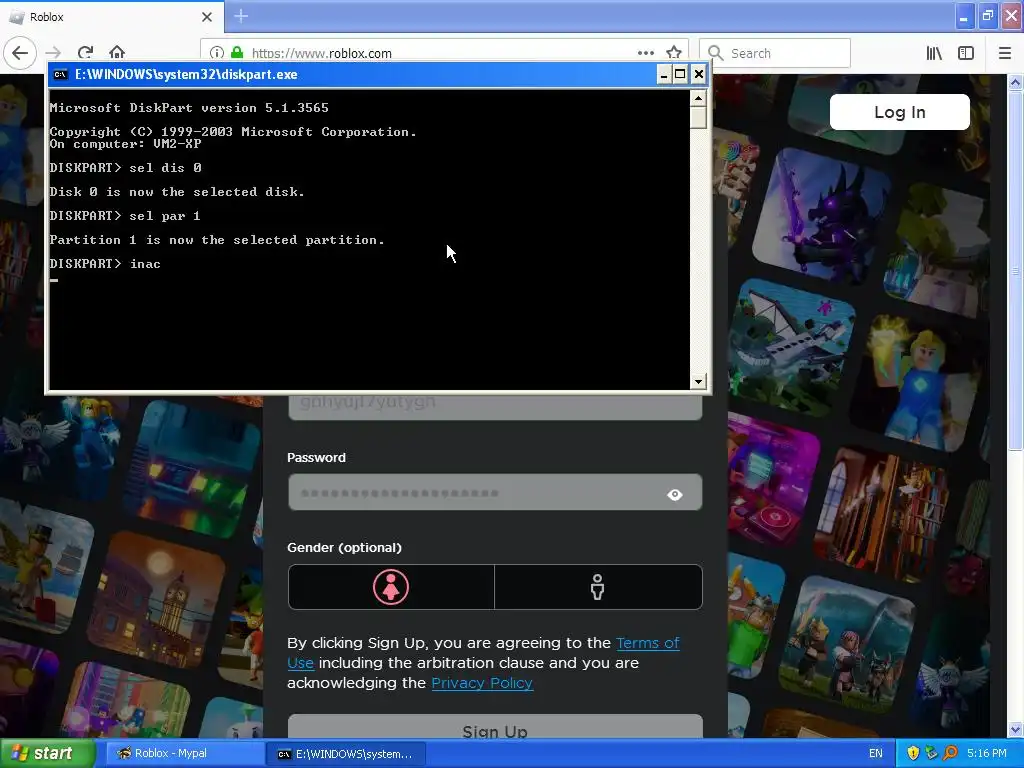This screenshot has width=1024, height=768.
Task: Click the Password input field
Action: 495,492
